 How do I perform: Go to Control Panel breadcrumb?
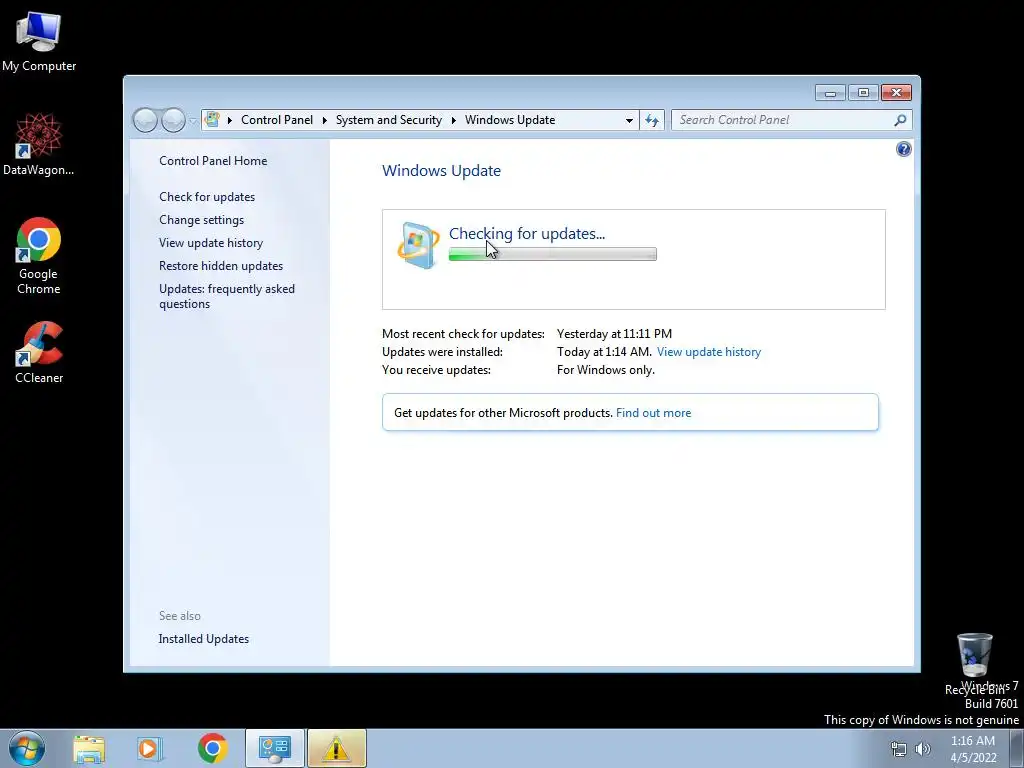277,120
